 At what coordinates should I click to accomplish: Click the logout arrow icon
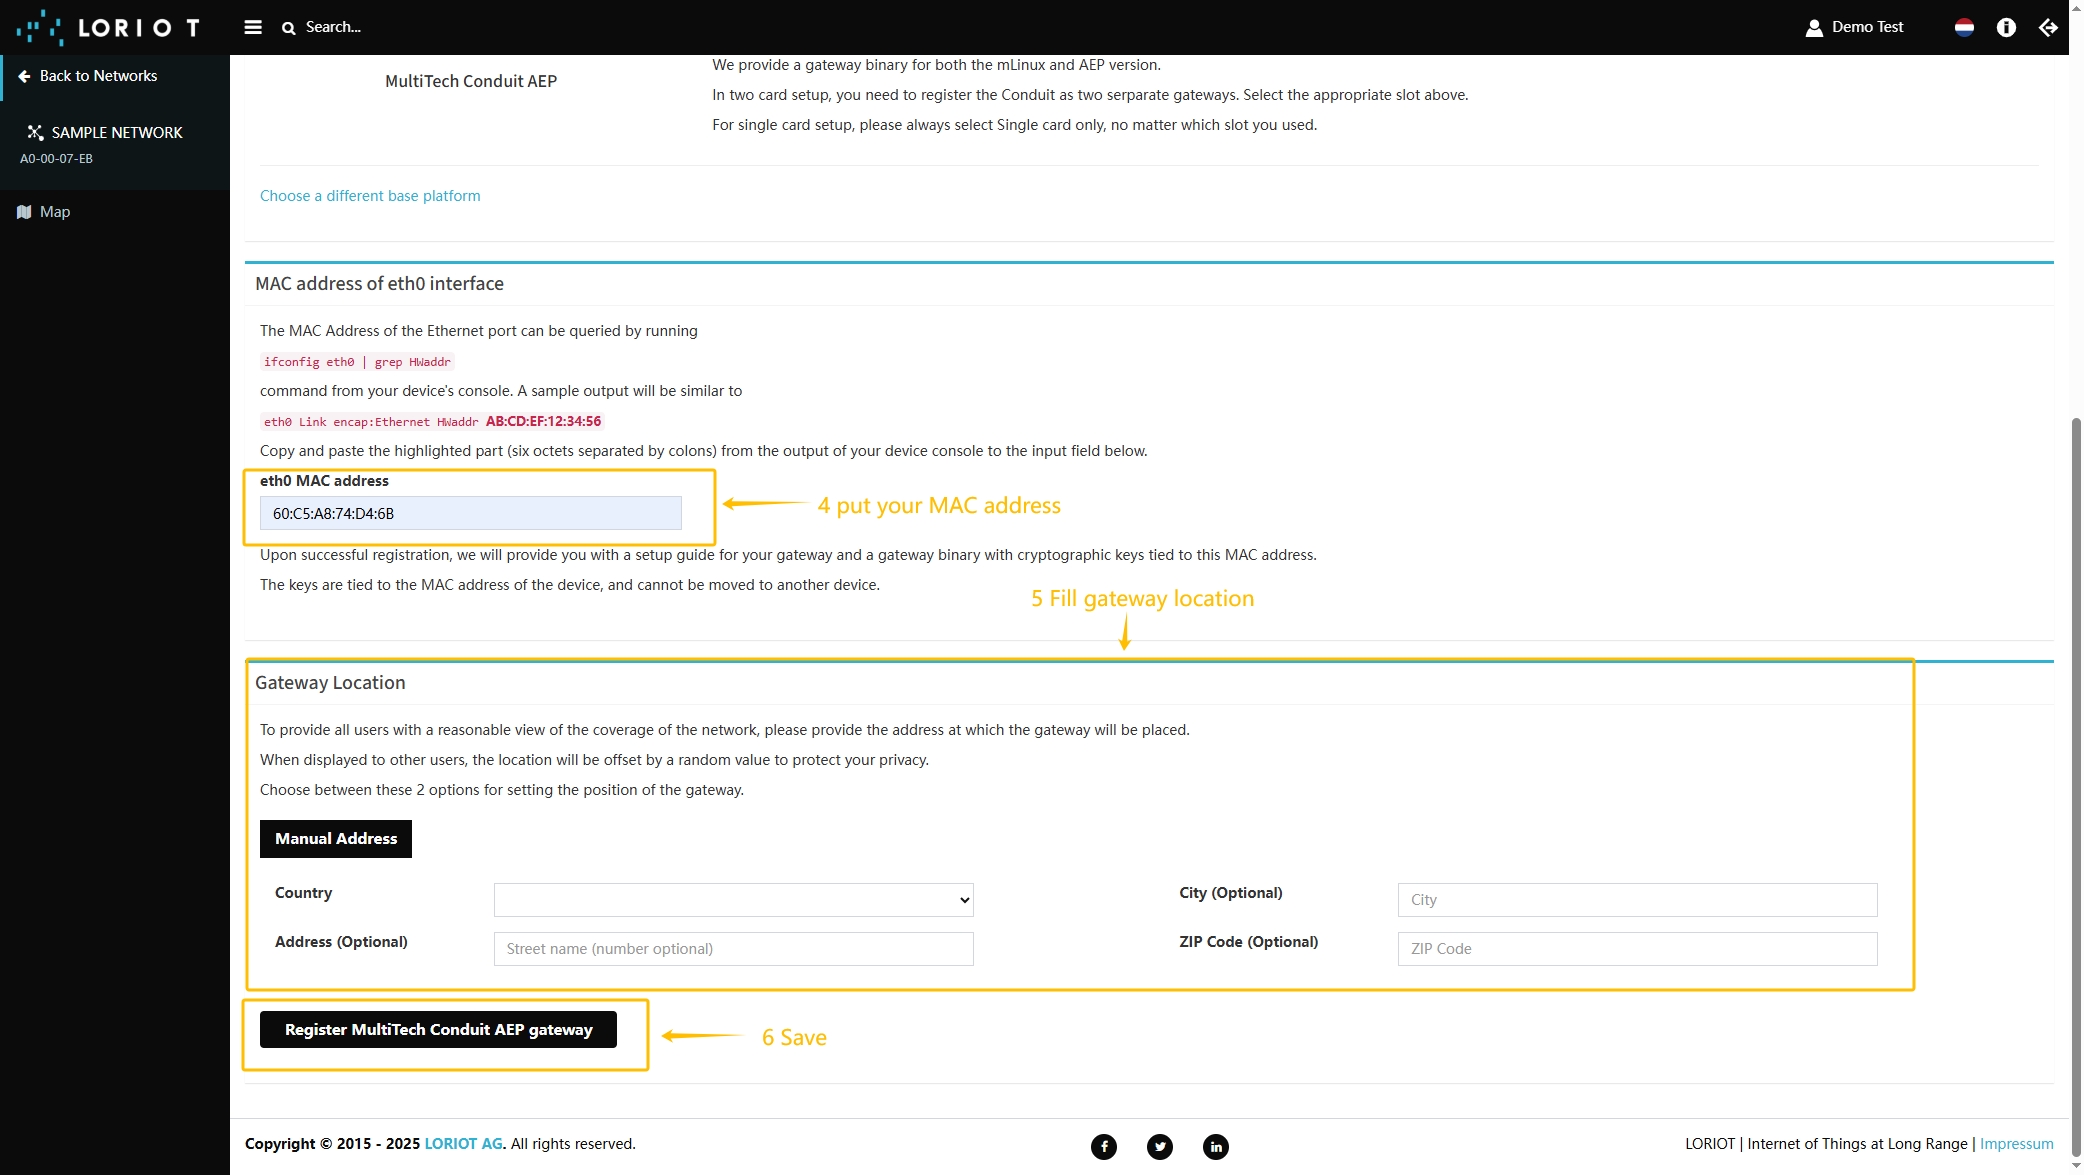pyautogui.click(x=2048, y=27)
